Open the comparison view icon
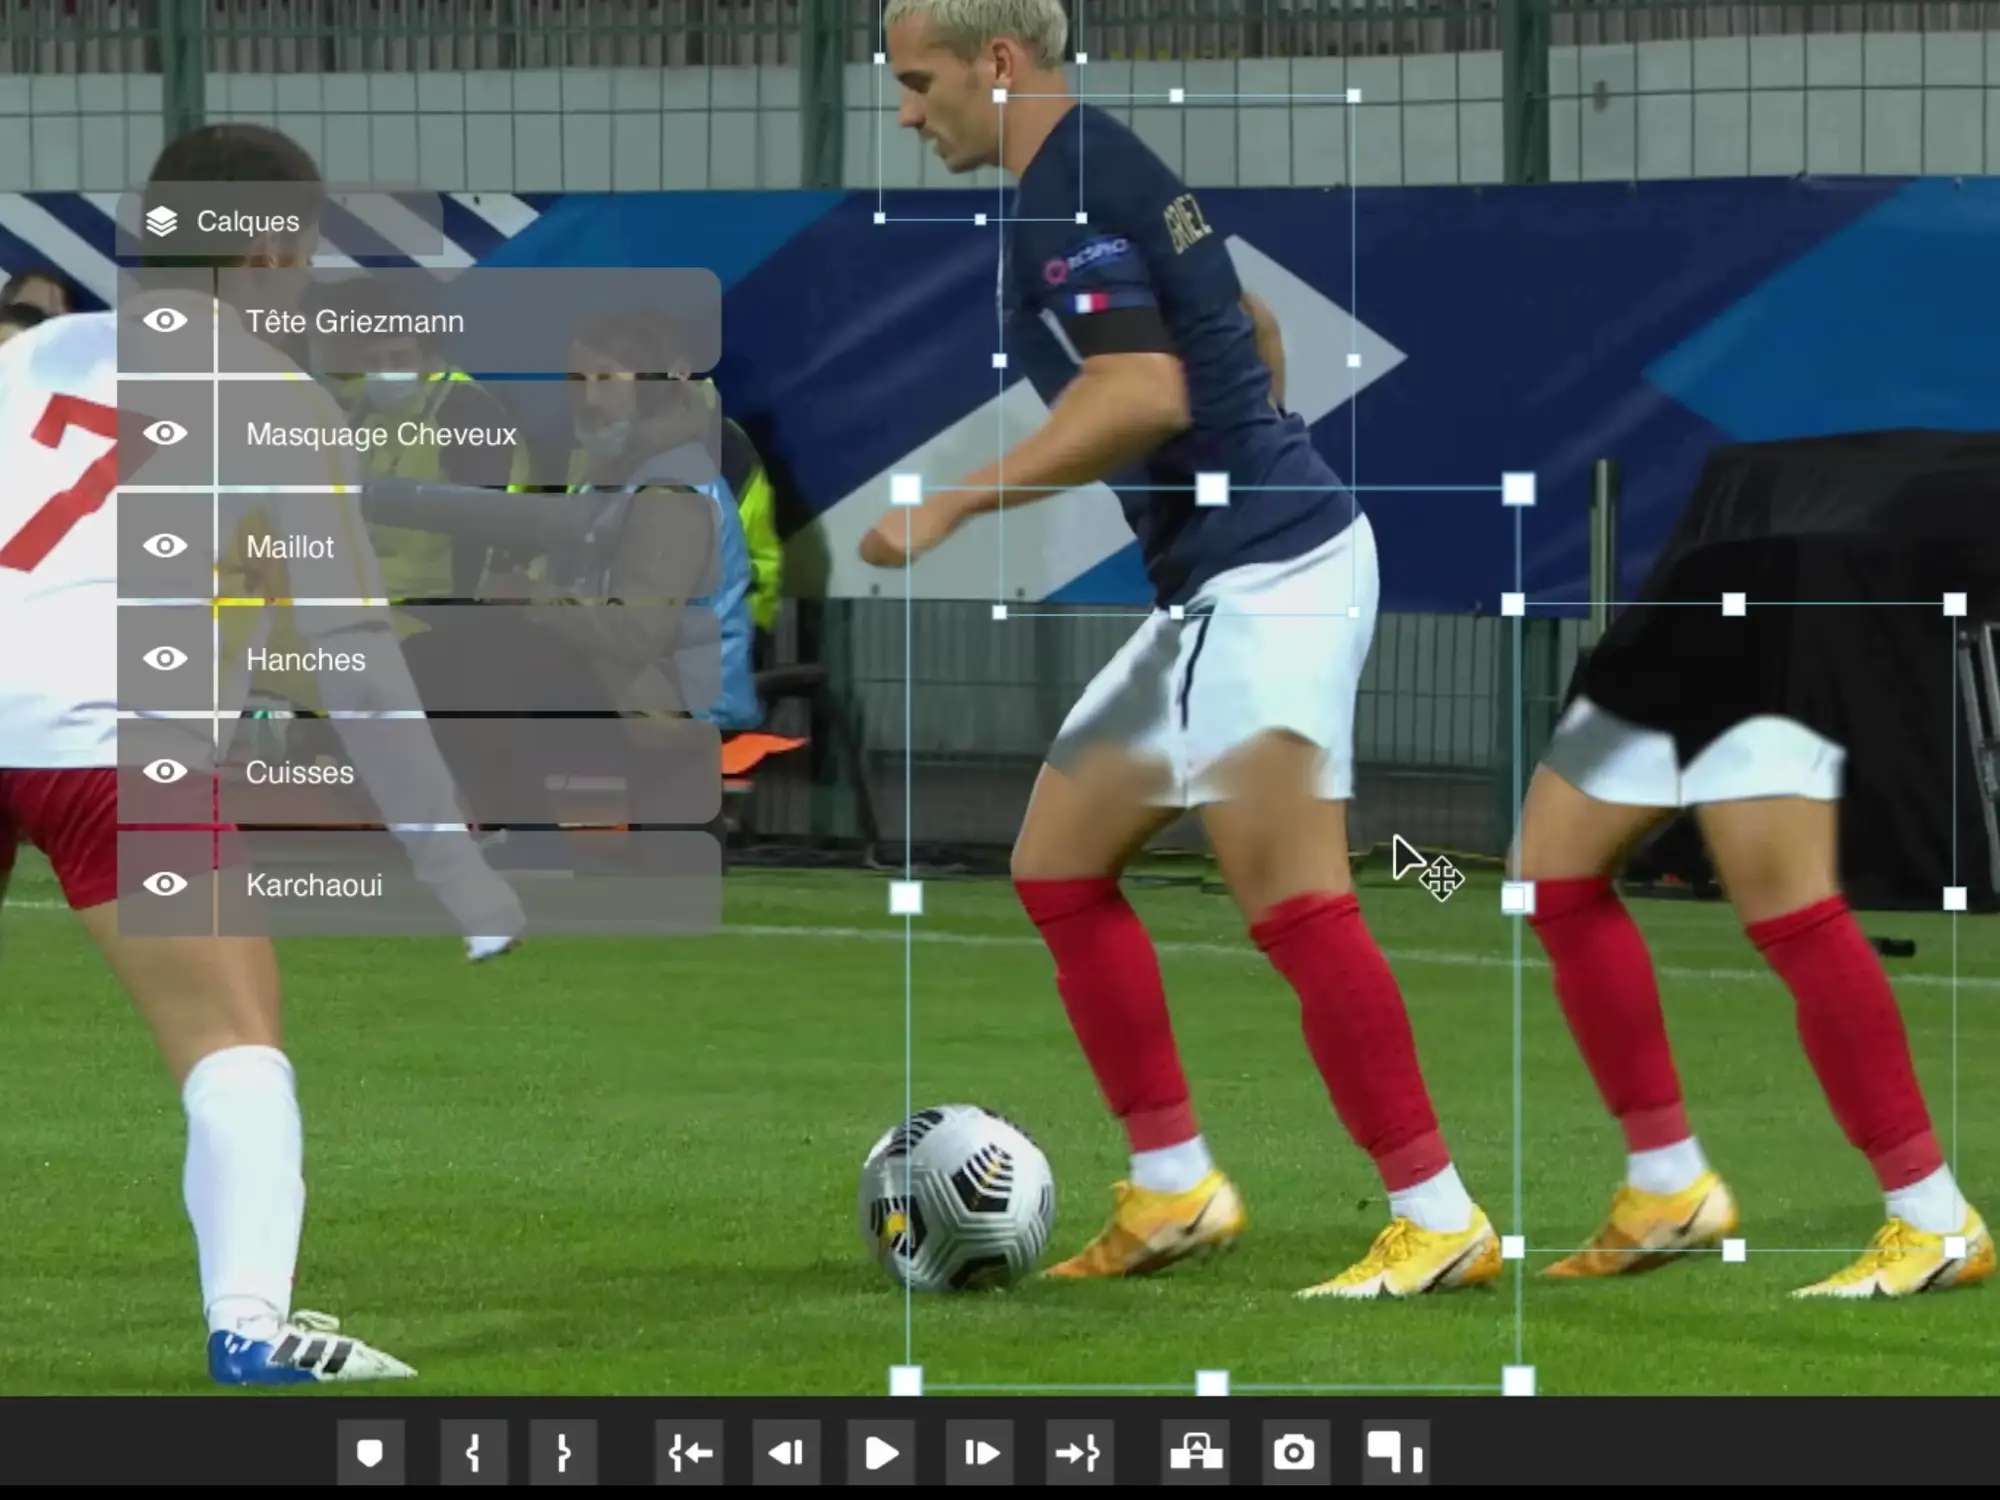 [1395, 1452]
